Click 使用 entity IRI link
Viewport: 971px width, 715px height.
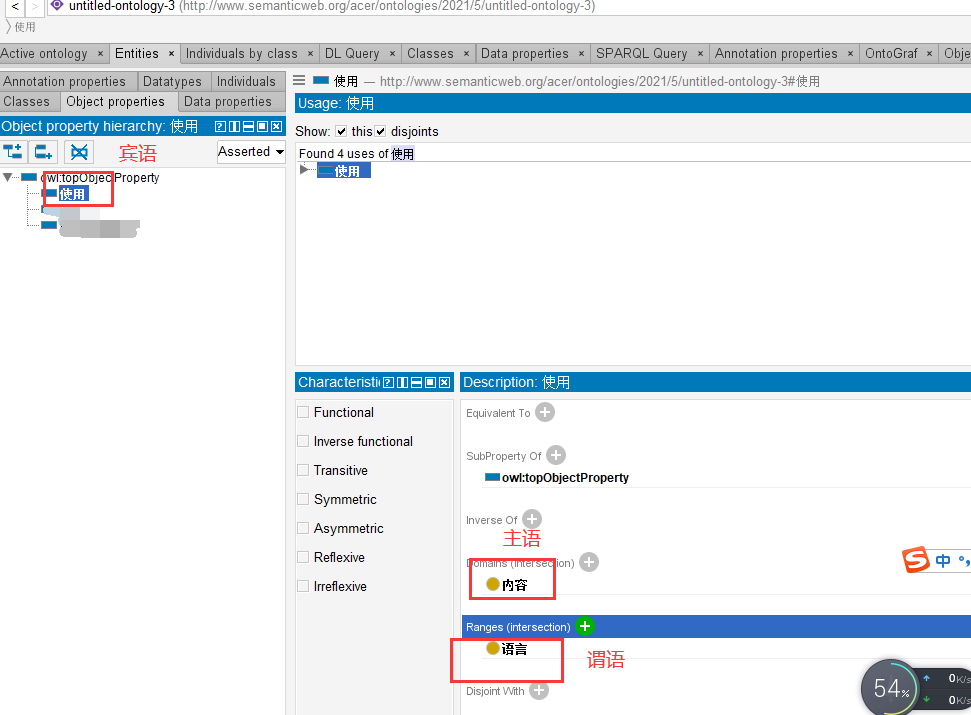[599, 81]
